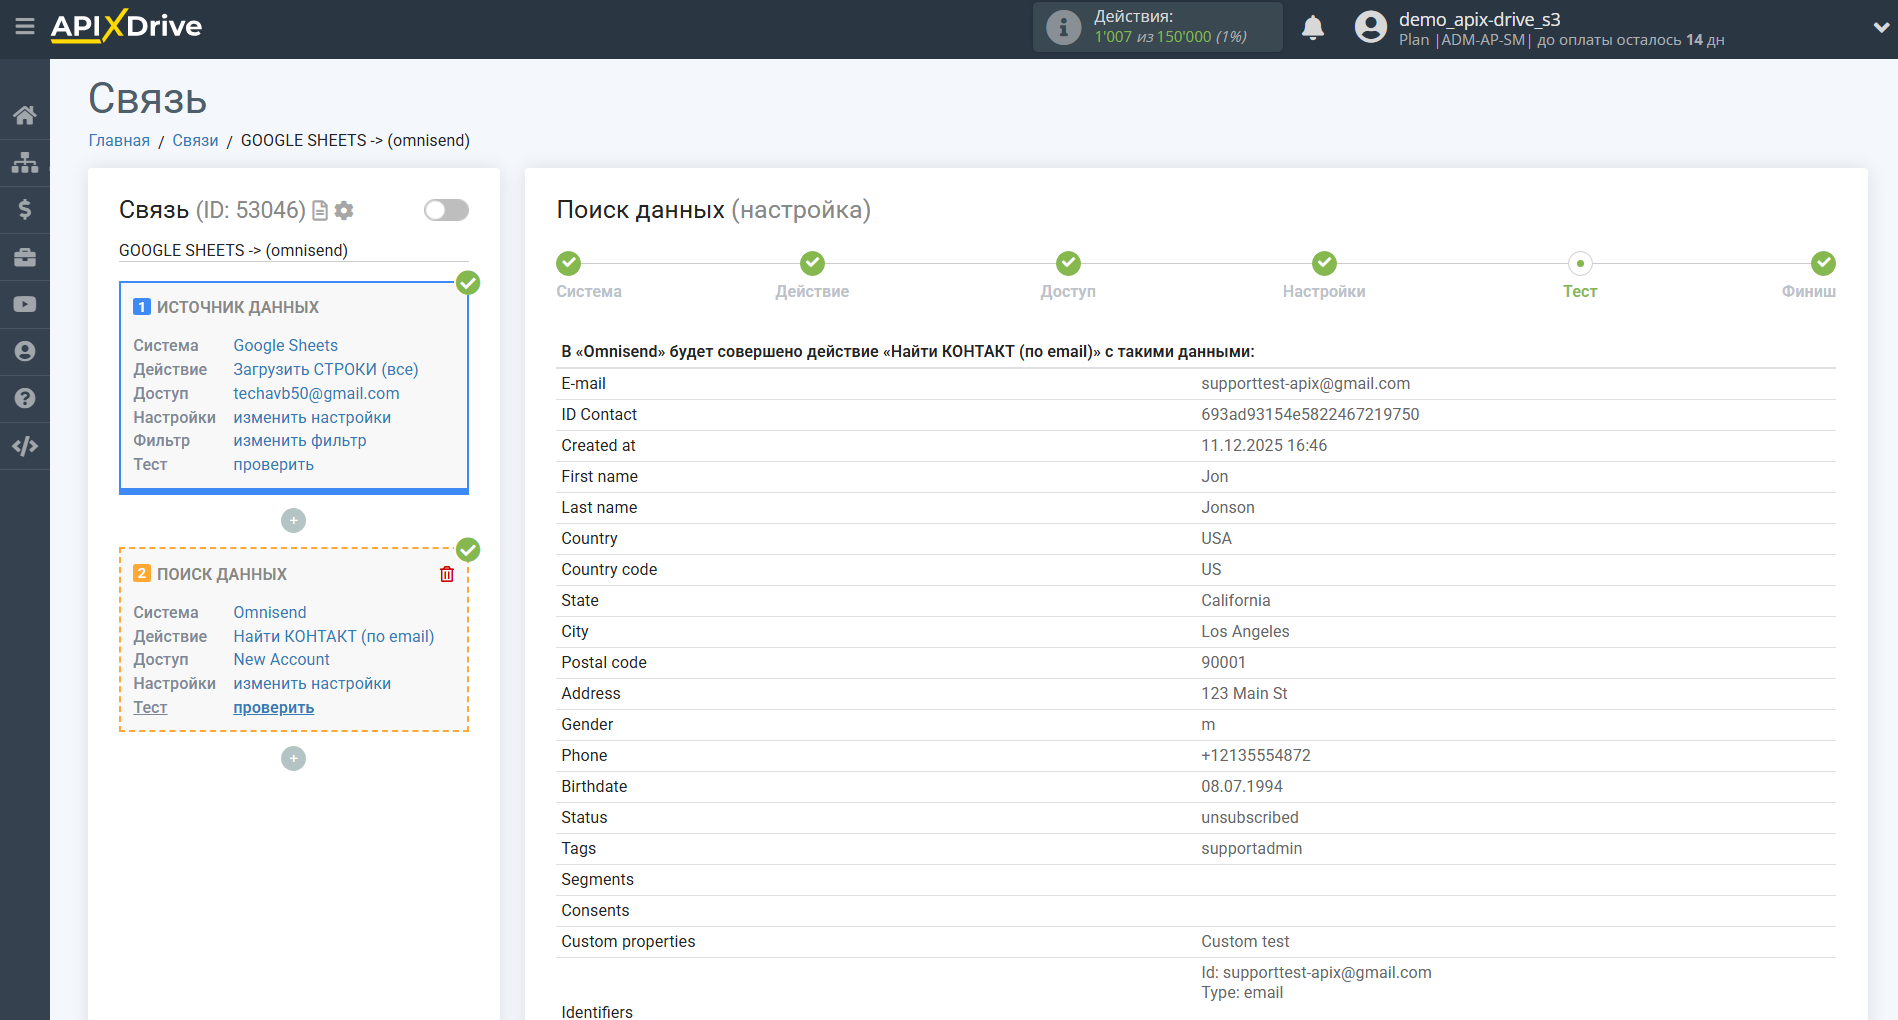Click the проверить link in the data search block
Image resolution: width=1898 pixels, height=1020 pixels.
pyautogui.click(x=273, y=708)
